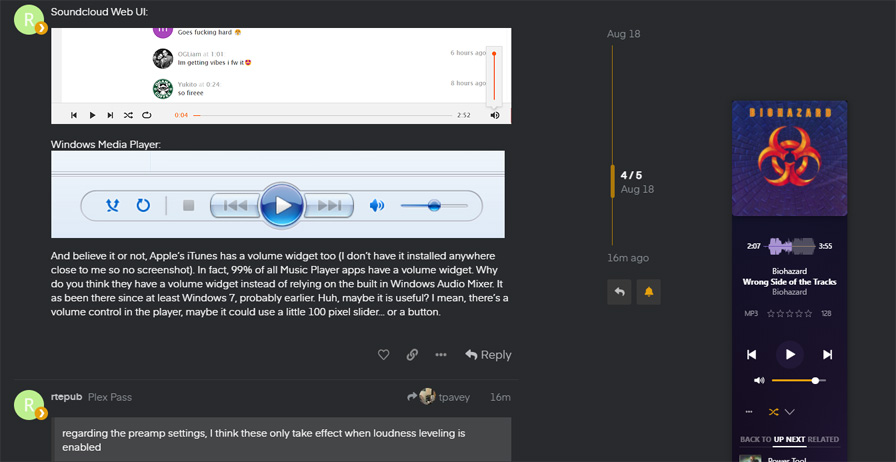Click the arrow reply button under the timeline
The height and width of the screenshot is (462, 896).
pyautogui.click(x=619, y=292)
